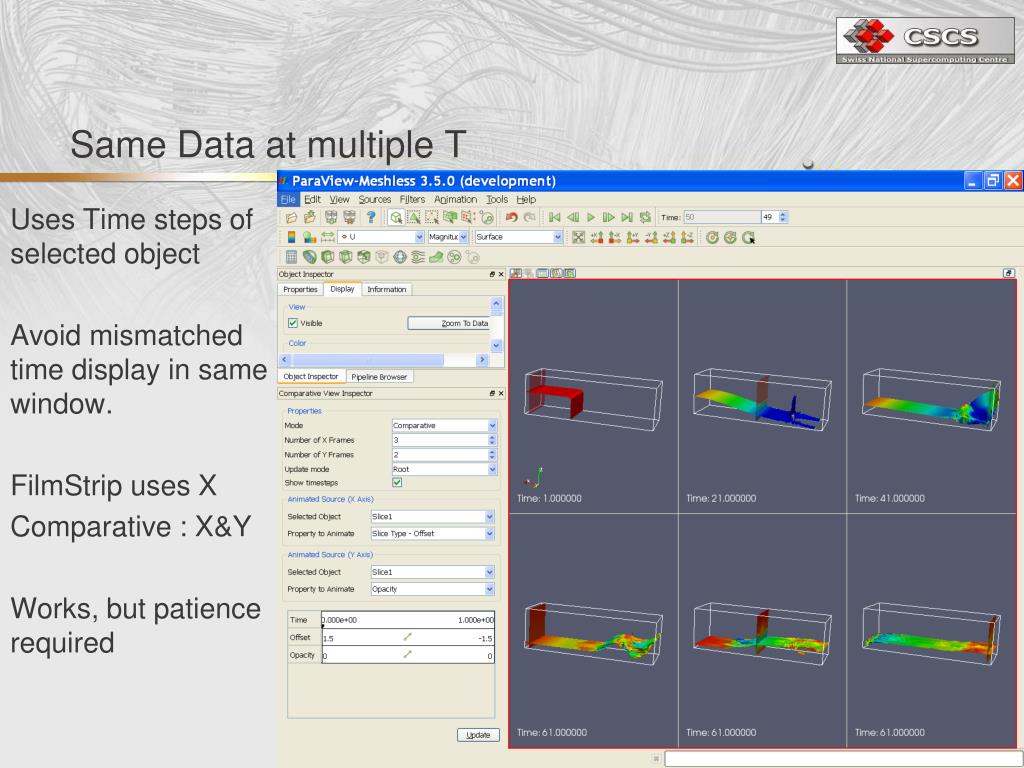This screenshot has height=768, width=1024.
Task: Switch to the Pipeline Browser tab
Action: pyautogui.click(x=379, y=377)
